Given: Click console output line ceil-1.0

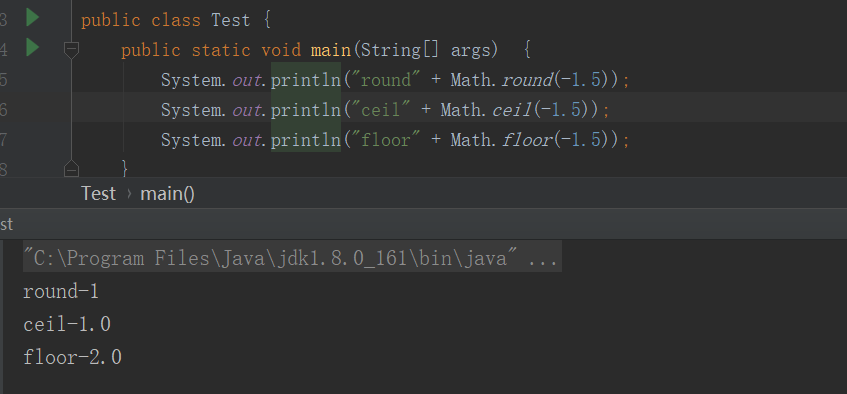Looking at the screenshot, I should tap(67, 324).
